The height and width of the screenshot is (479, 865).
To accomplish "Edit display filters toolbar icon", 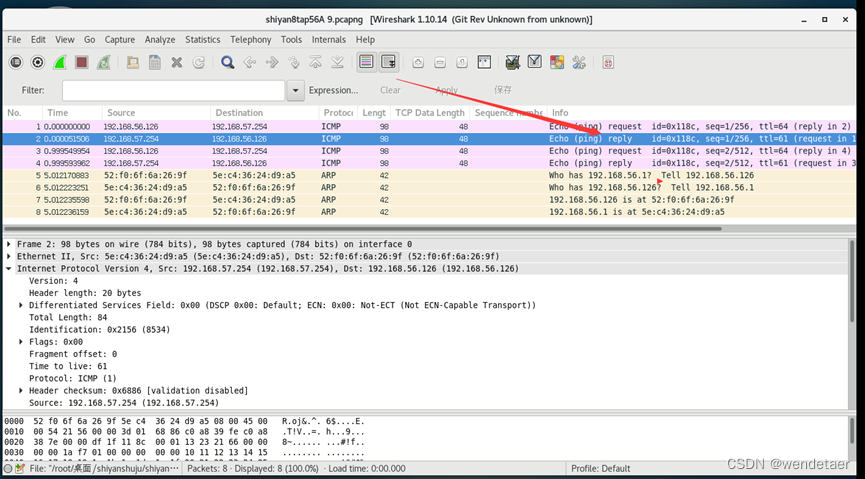I will point(535,62).
